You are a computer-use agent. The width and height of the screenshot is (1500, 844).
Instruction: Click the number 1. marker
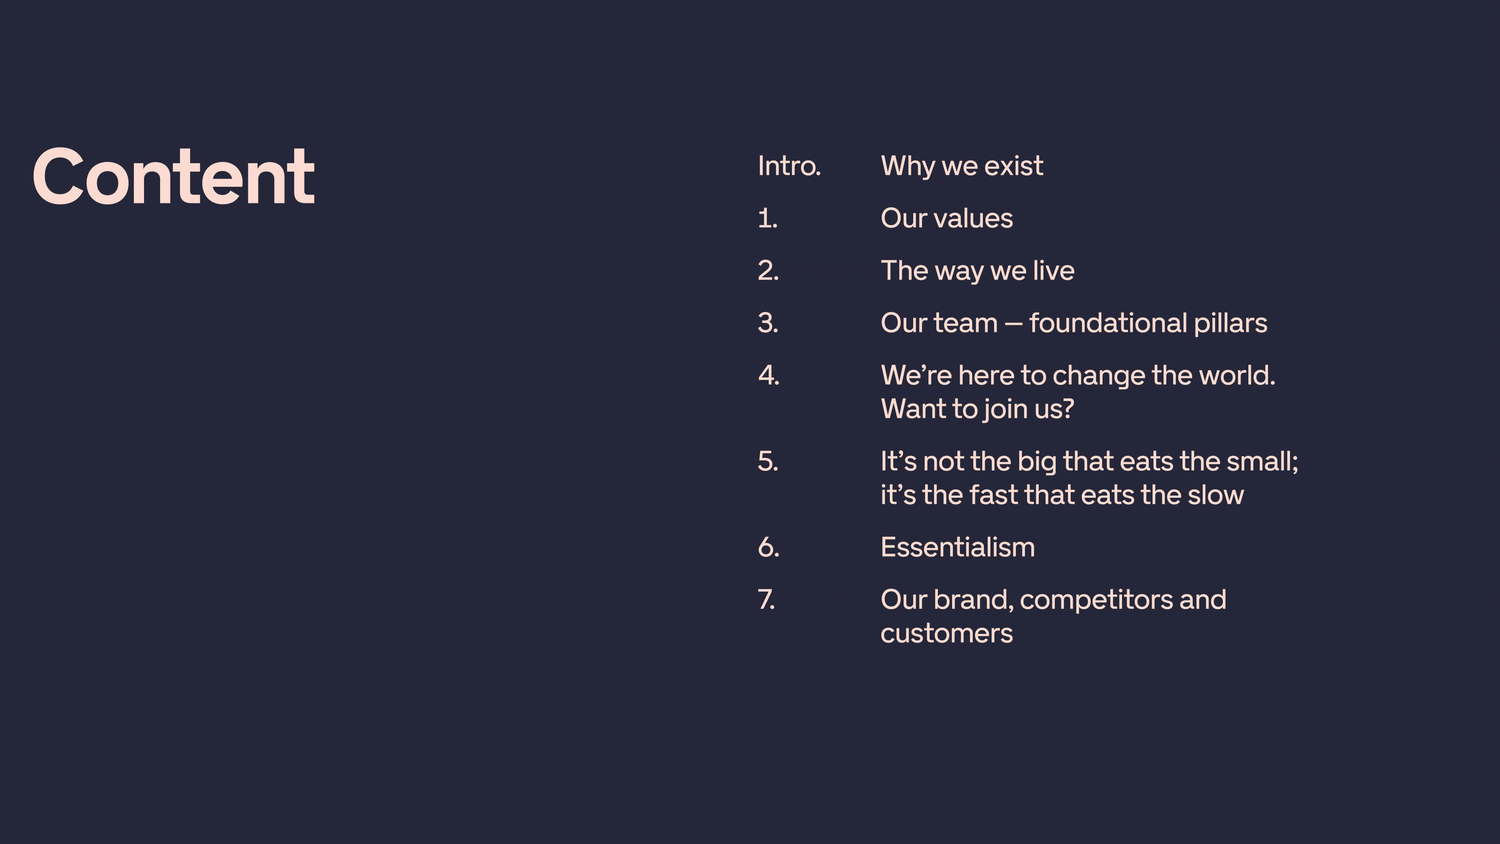coord(767,218)
